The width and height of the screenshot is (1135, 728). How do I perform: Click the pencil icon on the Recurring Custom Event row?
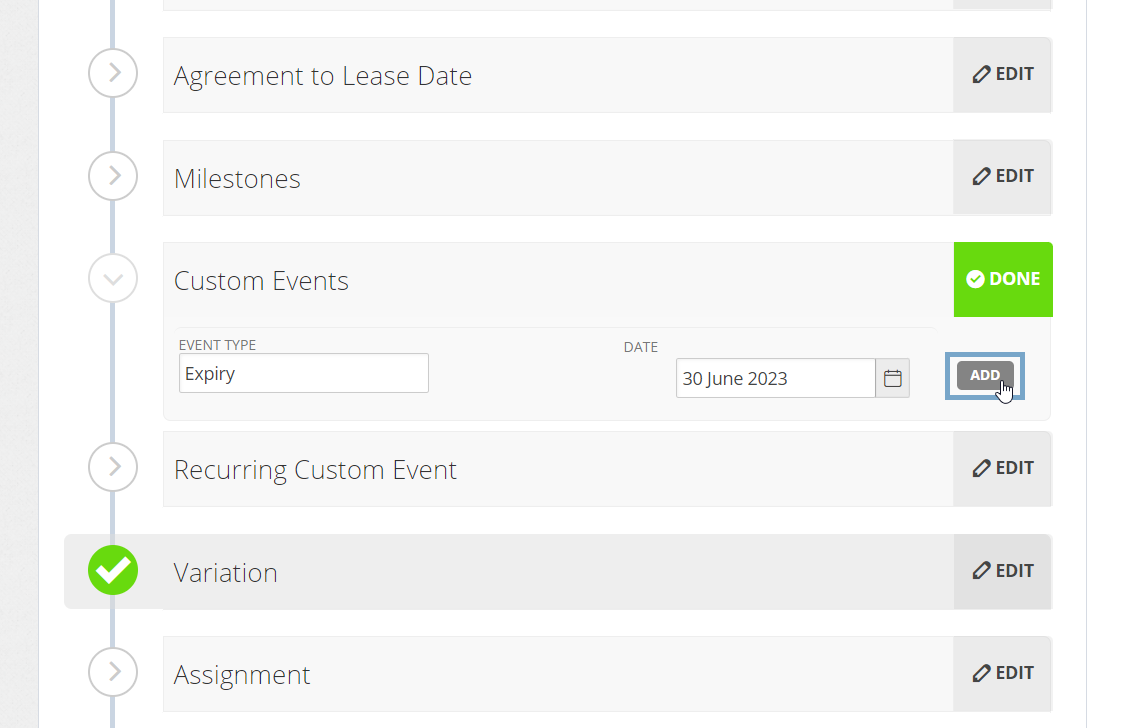pos(981,468)
